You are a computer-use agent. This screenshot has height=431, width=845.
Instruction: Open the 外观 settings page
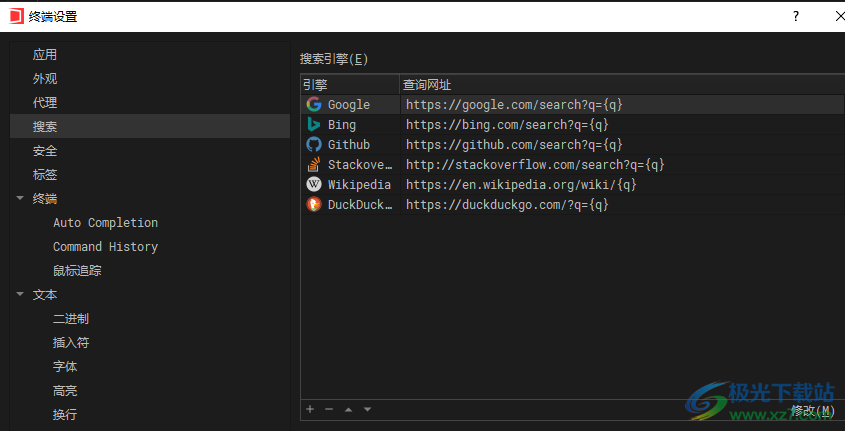45,79
